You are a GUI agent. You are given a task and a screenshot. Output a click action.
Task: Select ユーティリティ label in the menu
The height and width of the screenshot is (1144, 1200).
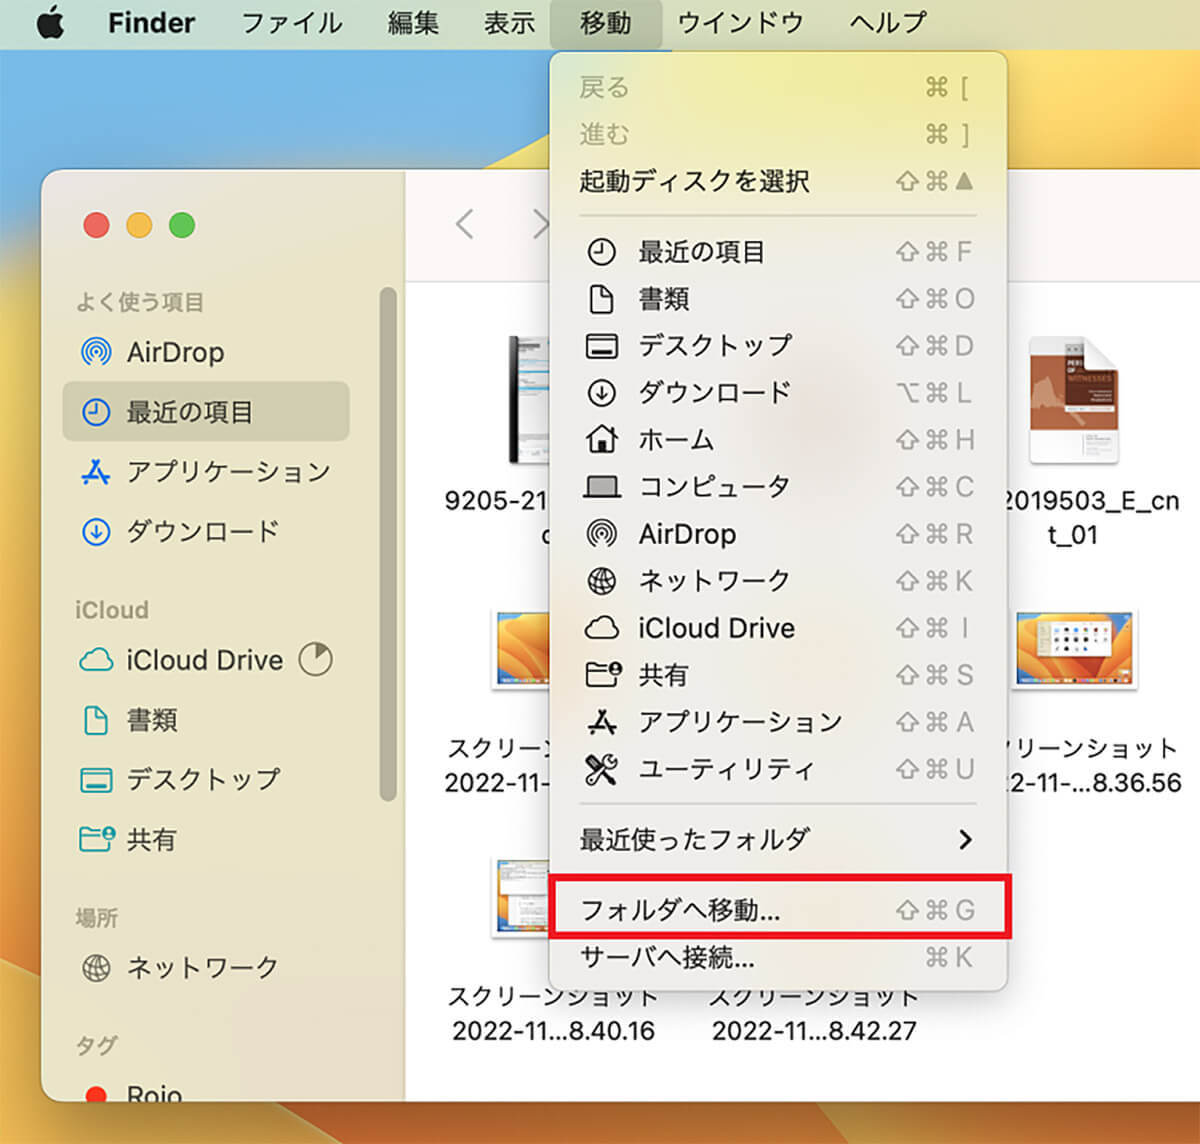point(727,769)
